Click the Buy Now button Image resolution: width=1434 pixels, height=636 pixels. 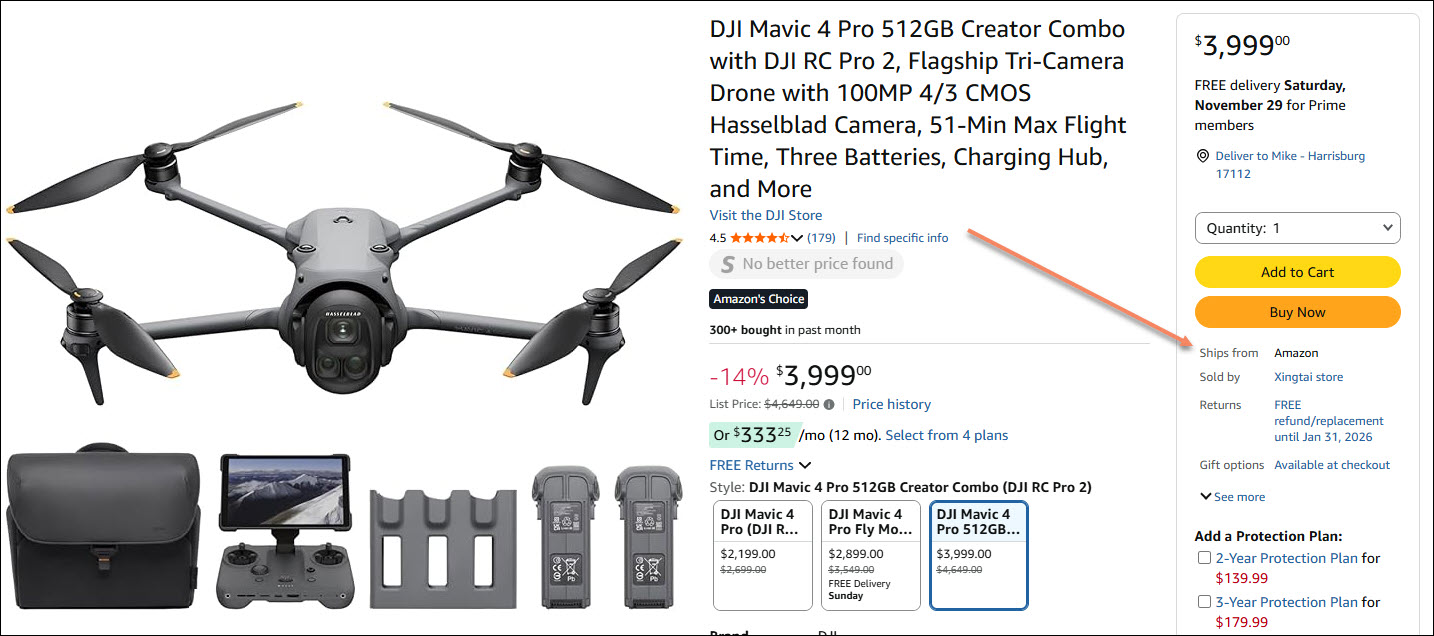coord(1297,312)
